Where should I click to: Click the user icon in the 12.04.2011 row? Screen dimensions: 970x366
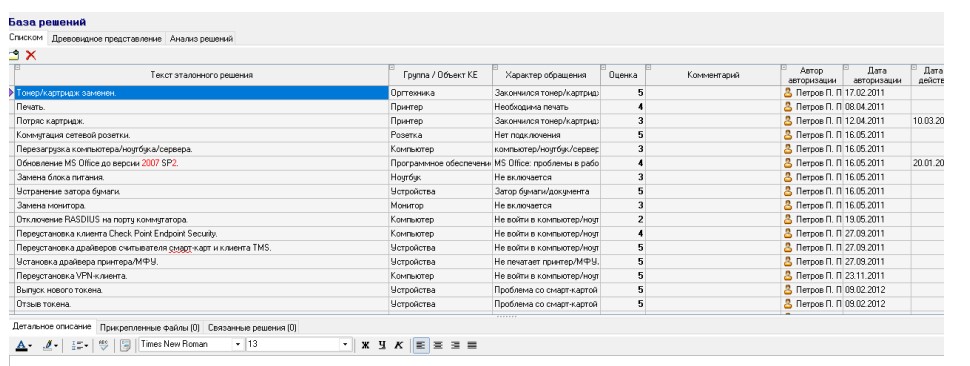788,121
